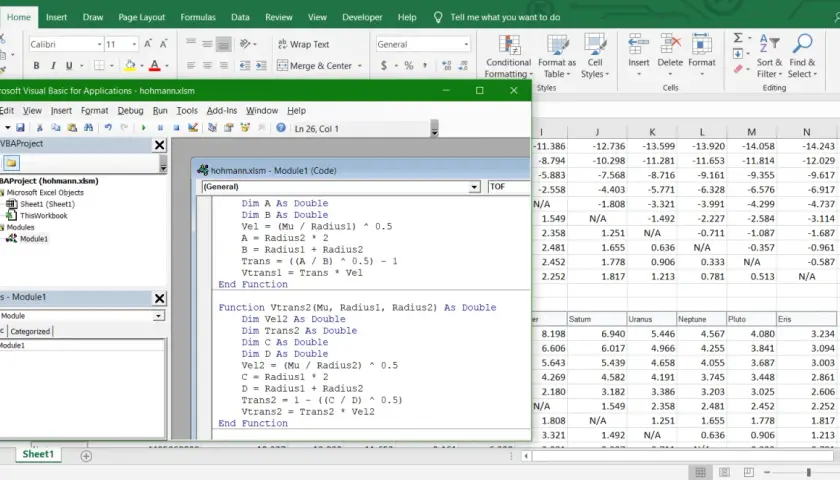Image resolution: width=840 pixels, height=480 pixels.
Task: Open the Add-Ins menu in VBA editor
Action: (x=222, y=110)
